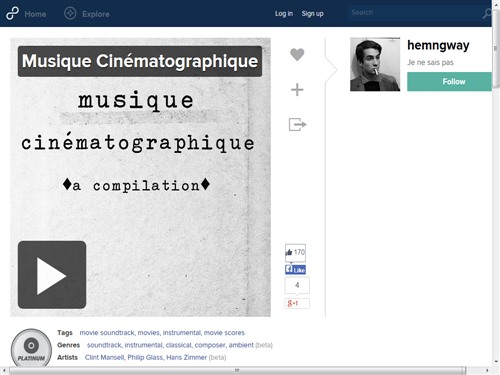500x375 pixels.
Task: Like the mix with heart icon
Action: (297, 55)
